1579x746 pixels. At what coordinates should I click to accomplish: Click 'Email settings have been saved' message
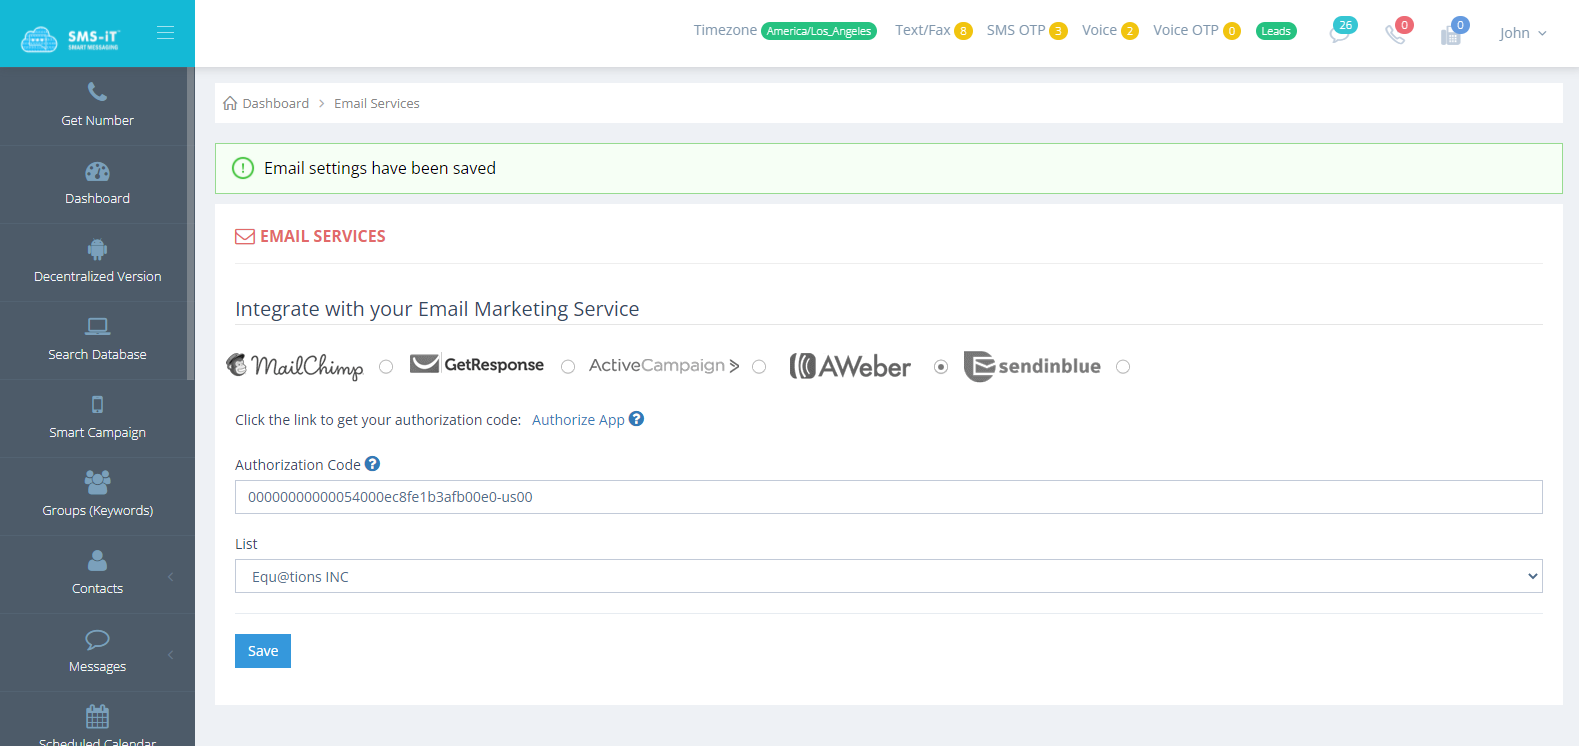pos(380,168)
